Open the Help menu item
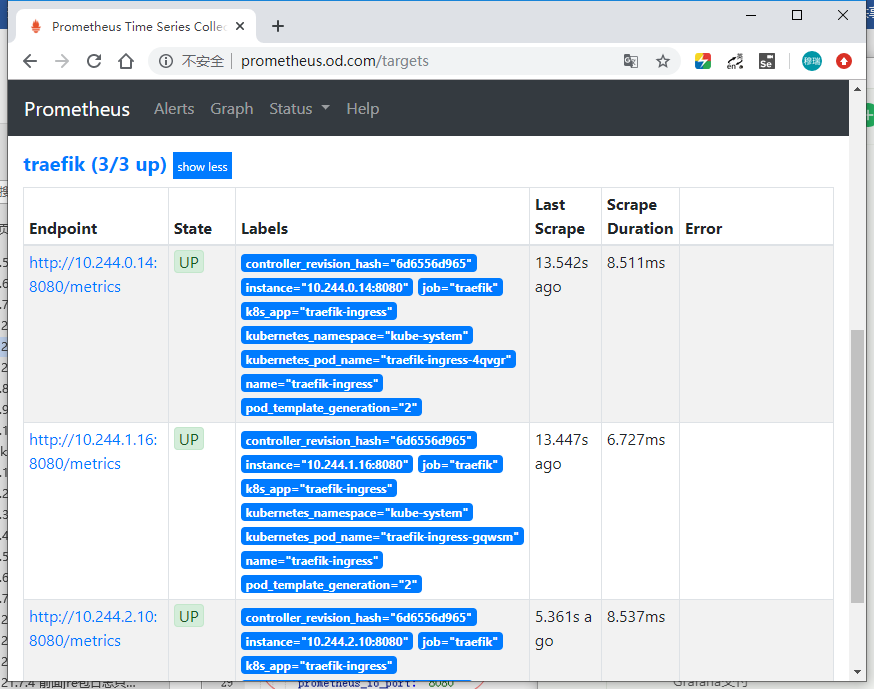 (362, 109)
